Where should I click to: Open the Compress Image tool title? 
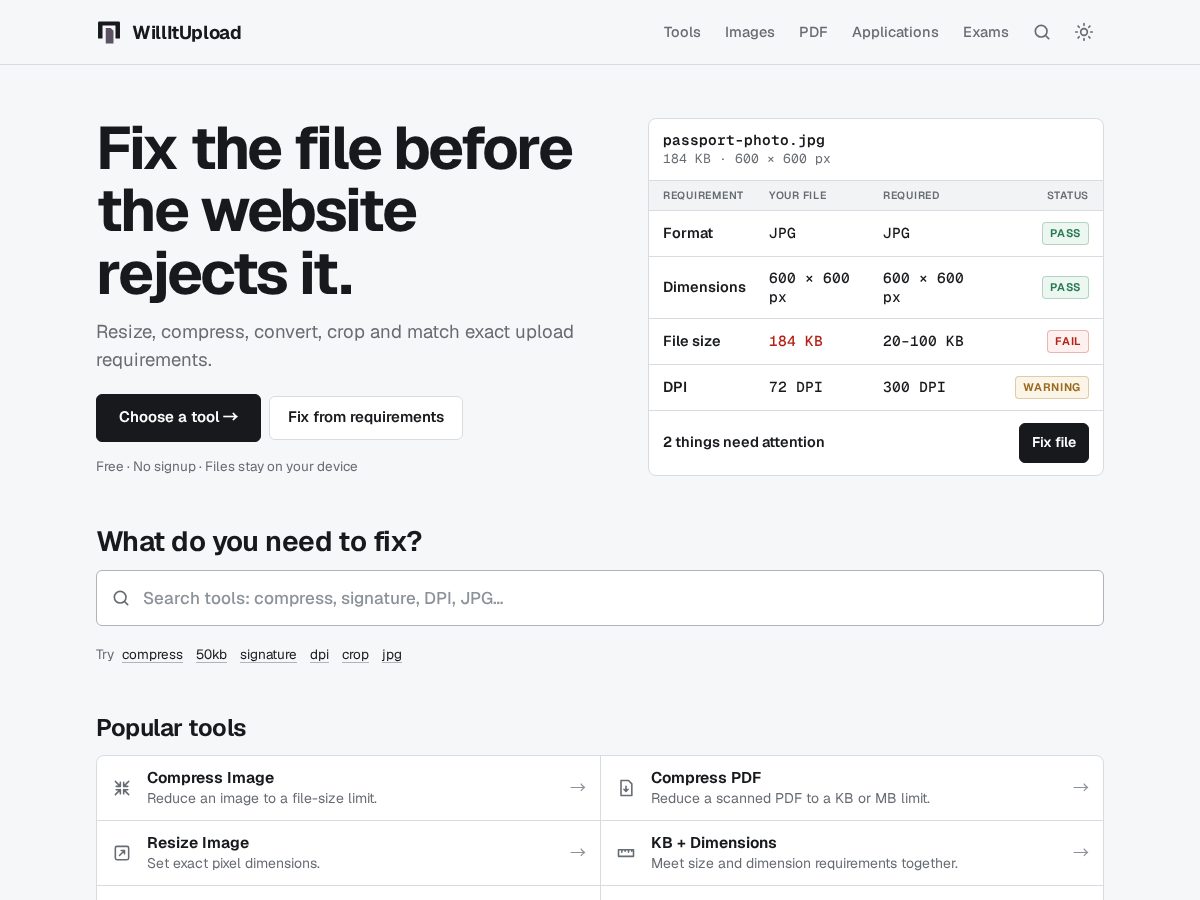click(210, 778)
